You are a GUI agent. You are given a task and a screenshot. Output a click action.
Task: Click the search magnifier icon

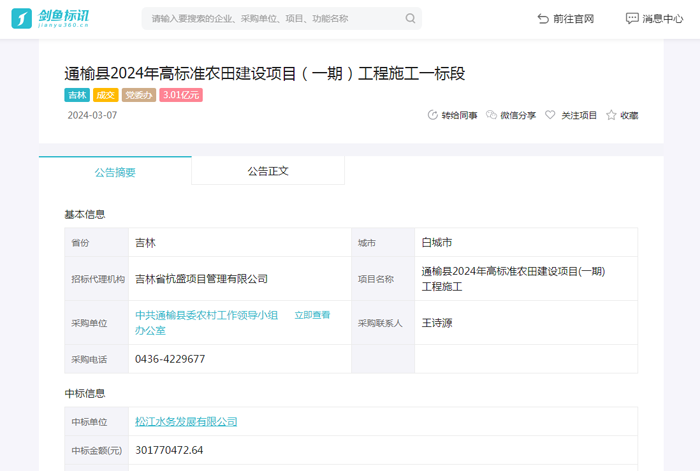(x=410, y=18)
